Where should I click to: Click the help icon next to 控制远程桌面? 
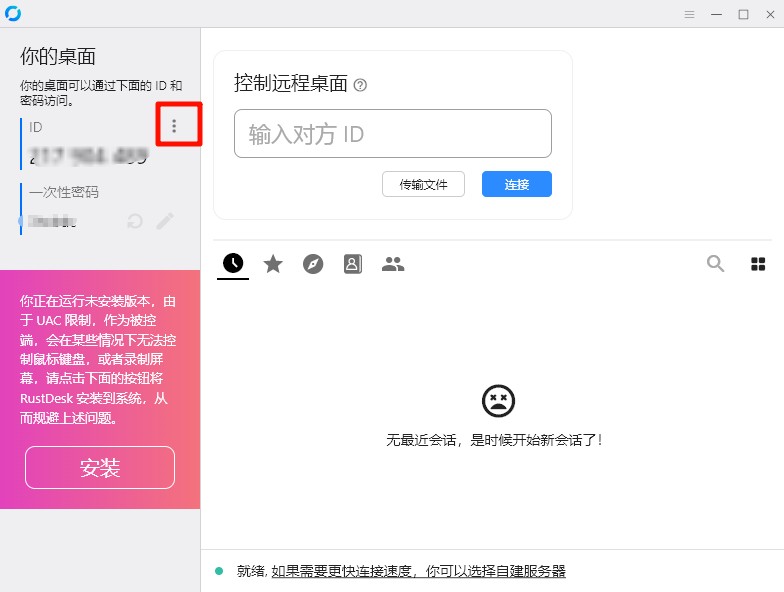point(361,85)
